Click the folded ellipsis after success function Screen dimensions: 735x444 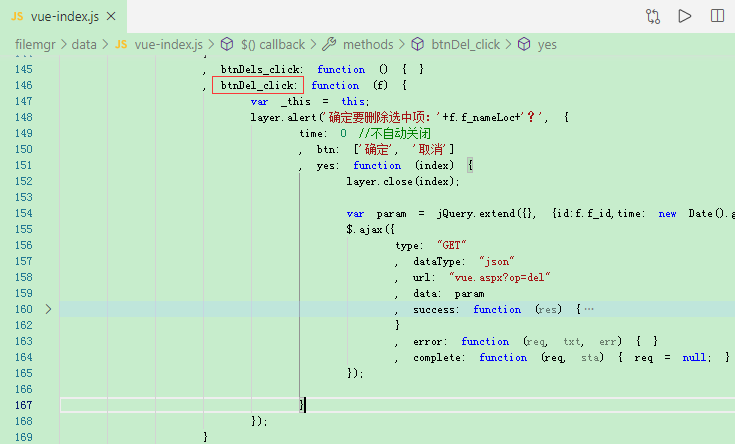[589, 309]
